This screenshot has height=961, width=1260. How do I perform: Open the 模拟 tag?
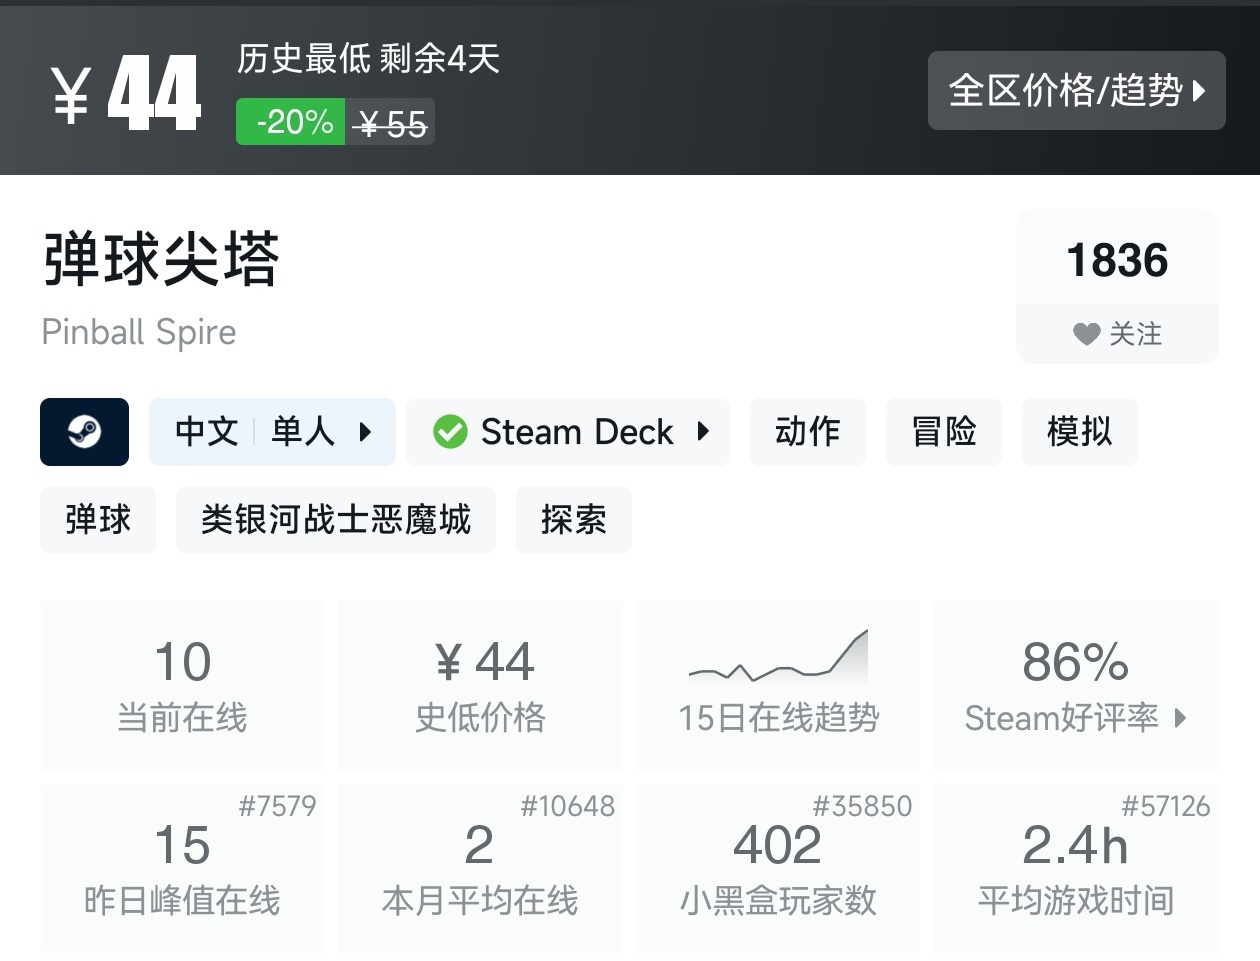pyautogui.click(x=1079, y=432)
